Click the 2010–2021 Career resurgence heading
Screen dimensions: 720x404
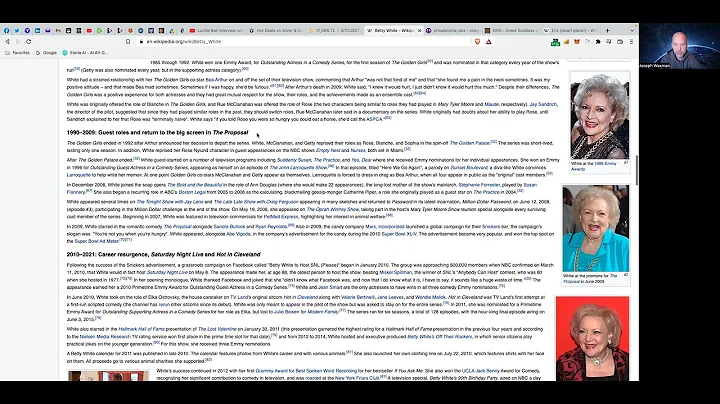(x=163, y=254)
